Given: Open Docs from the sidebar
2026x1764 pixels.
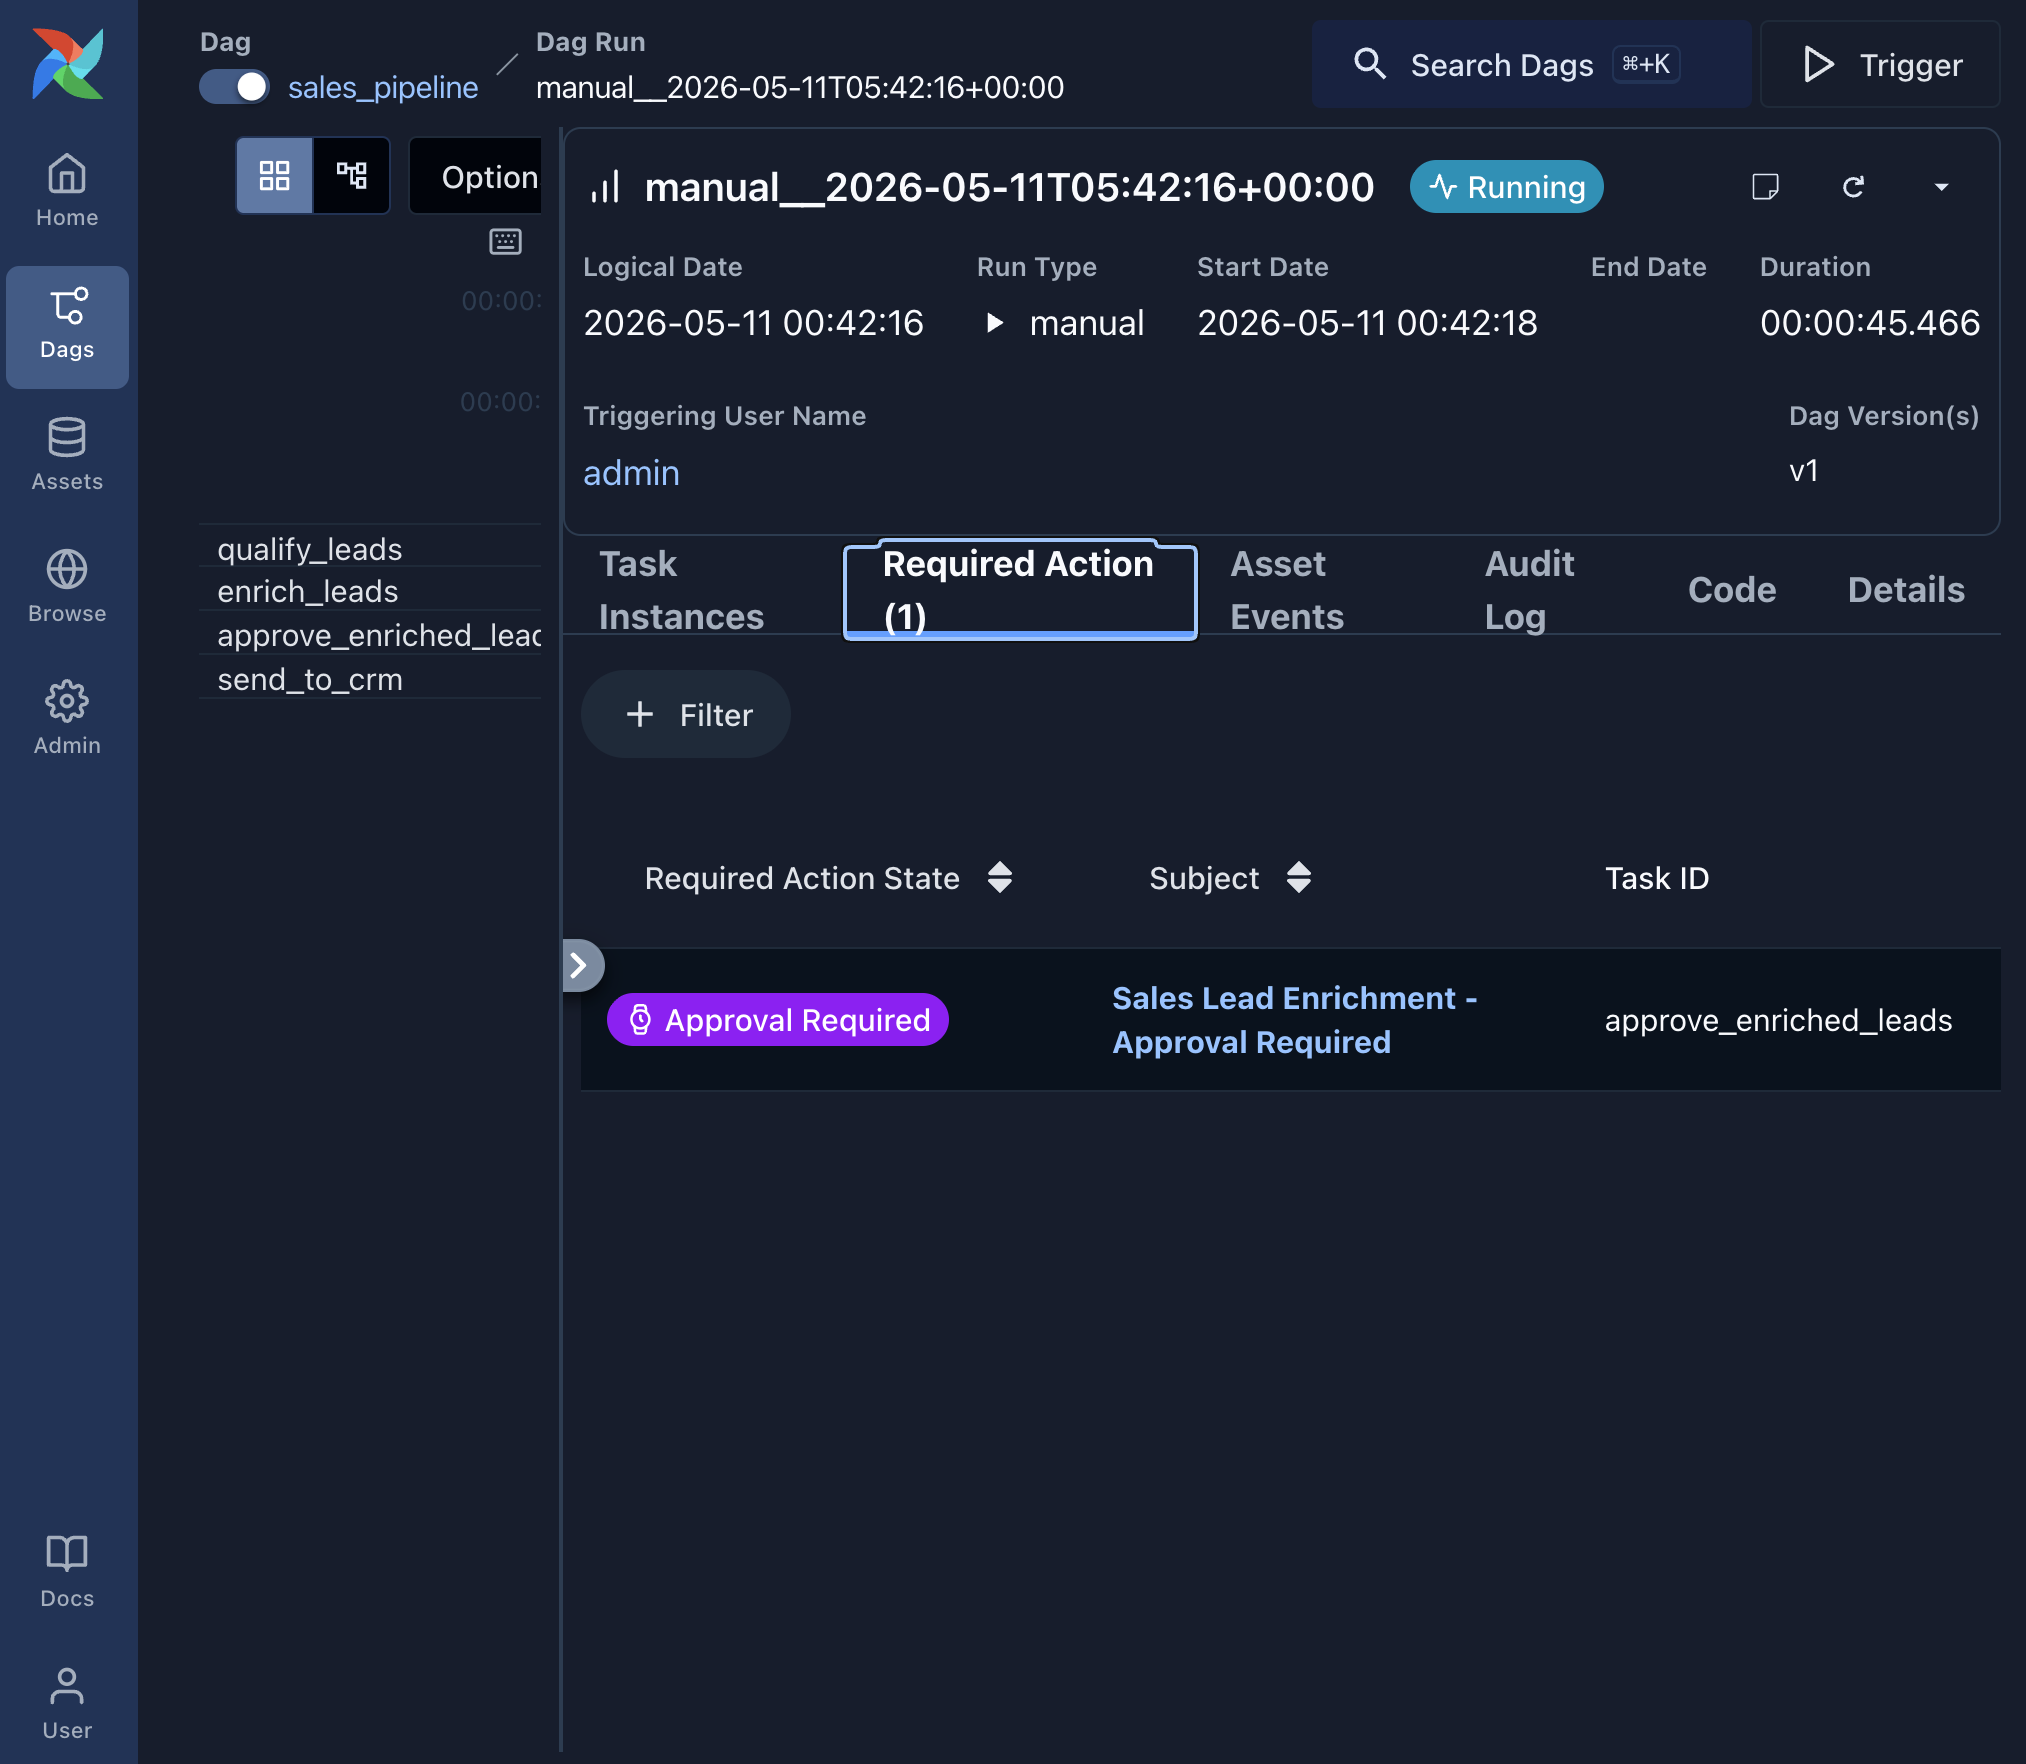Looking at the screenshot, I should 67,1573.
